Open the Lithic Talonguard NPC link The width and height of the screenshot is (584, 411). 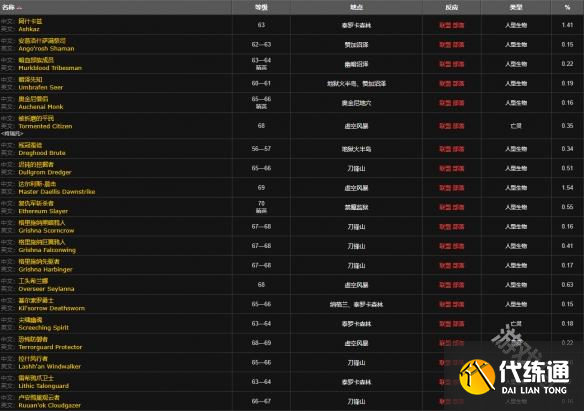[44, 386]
